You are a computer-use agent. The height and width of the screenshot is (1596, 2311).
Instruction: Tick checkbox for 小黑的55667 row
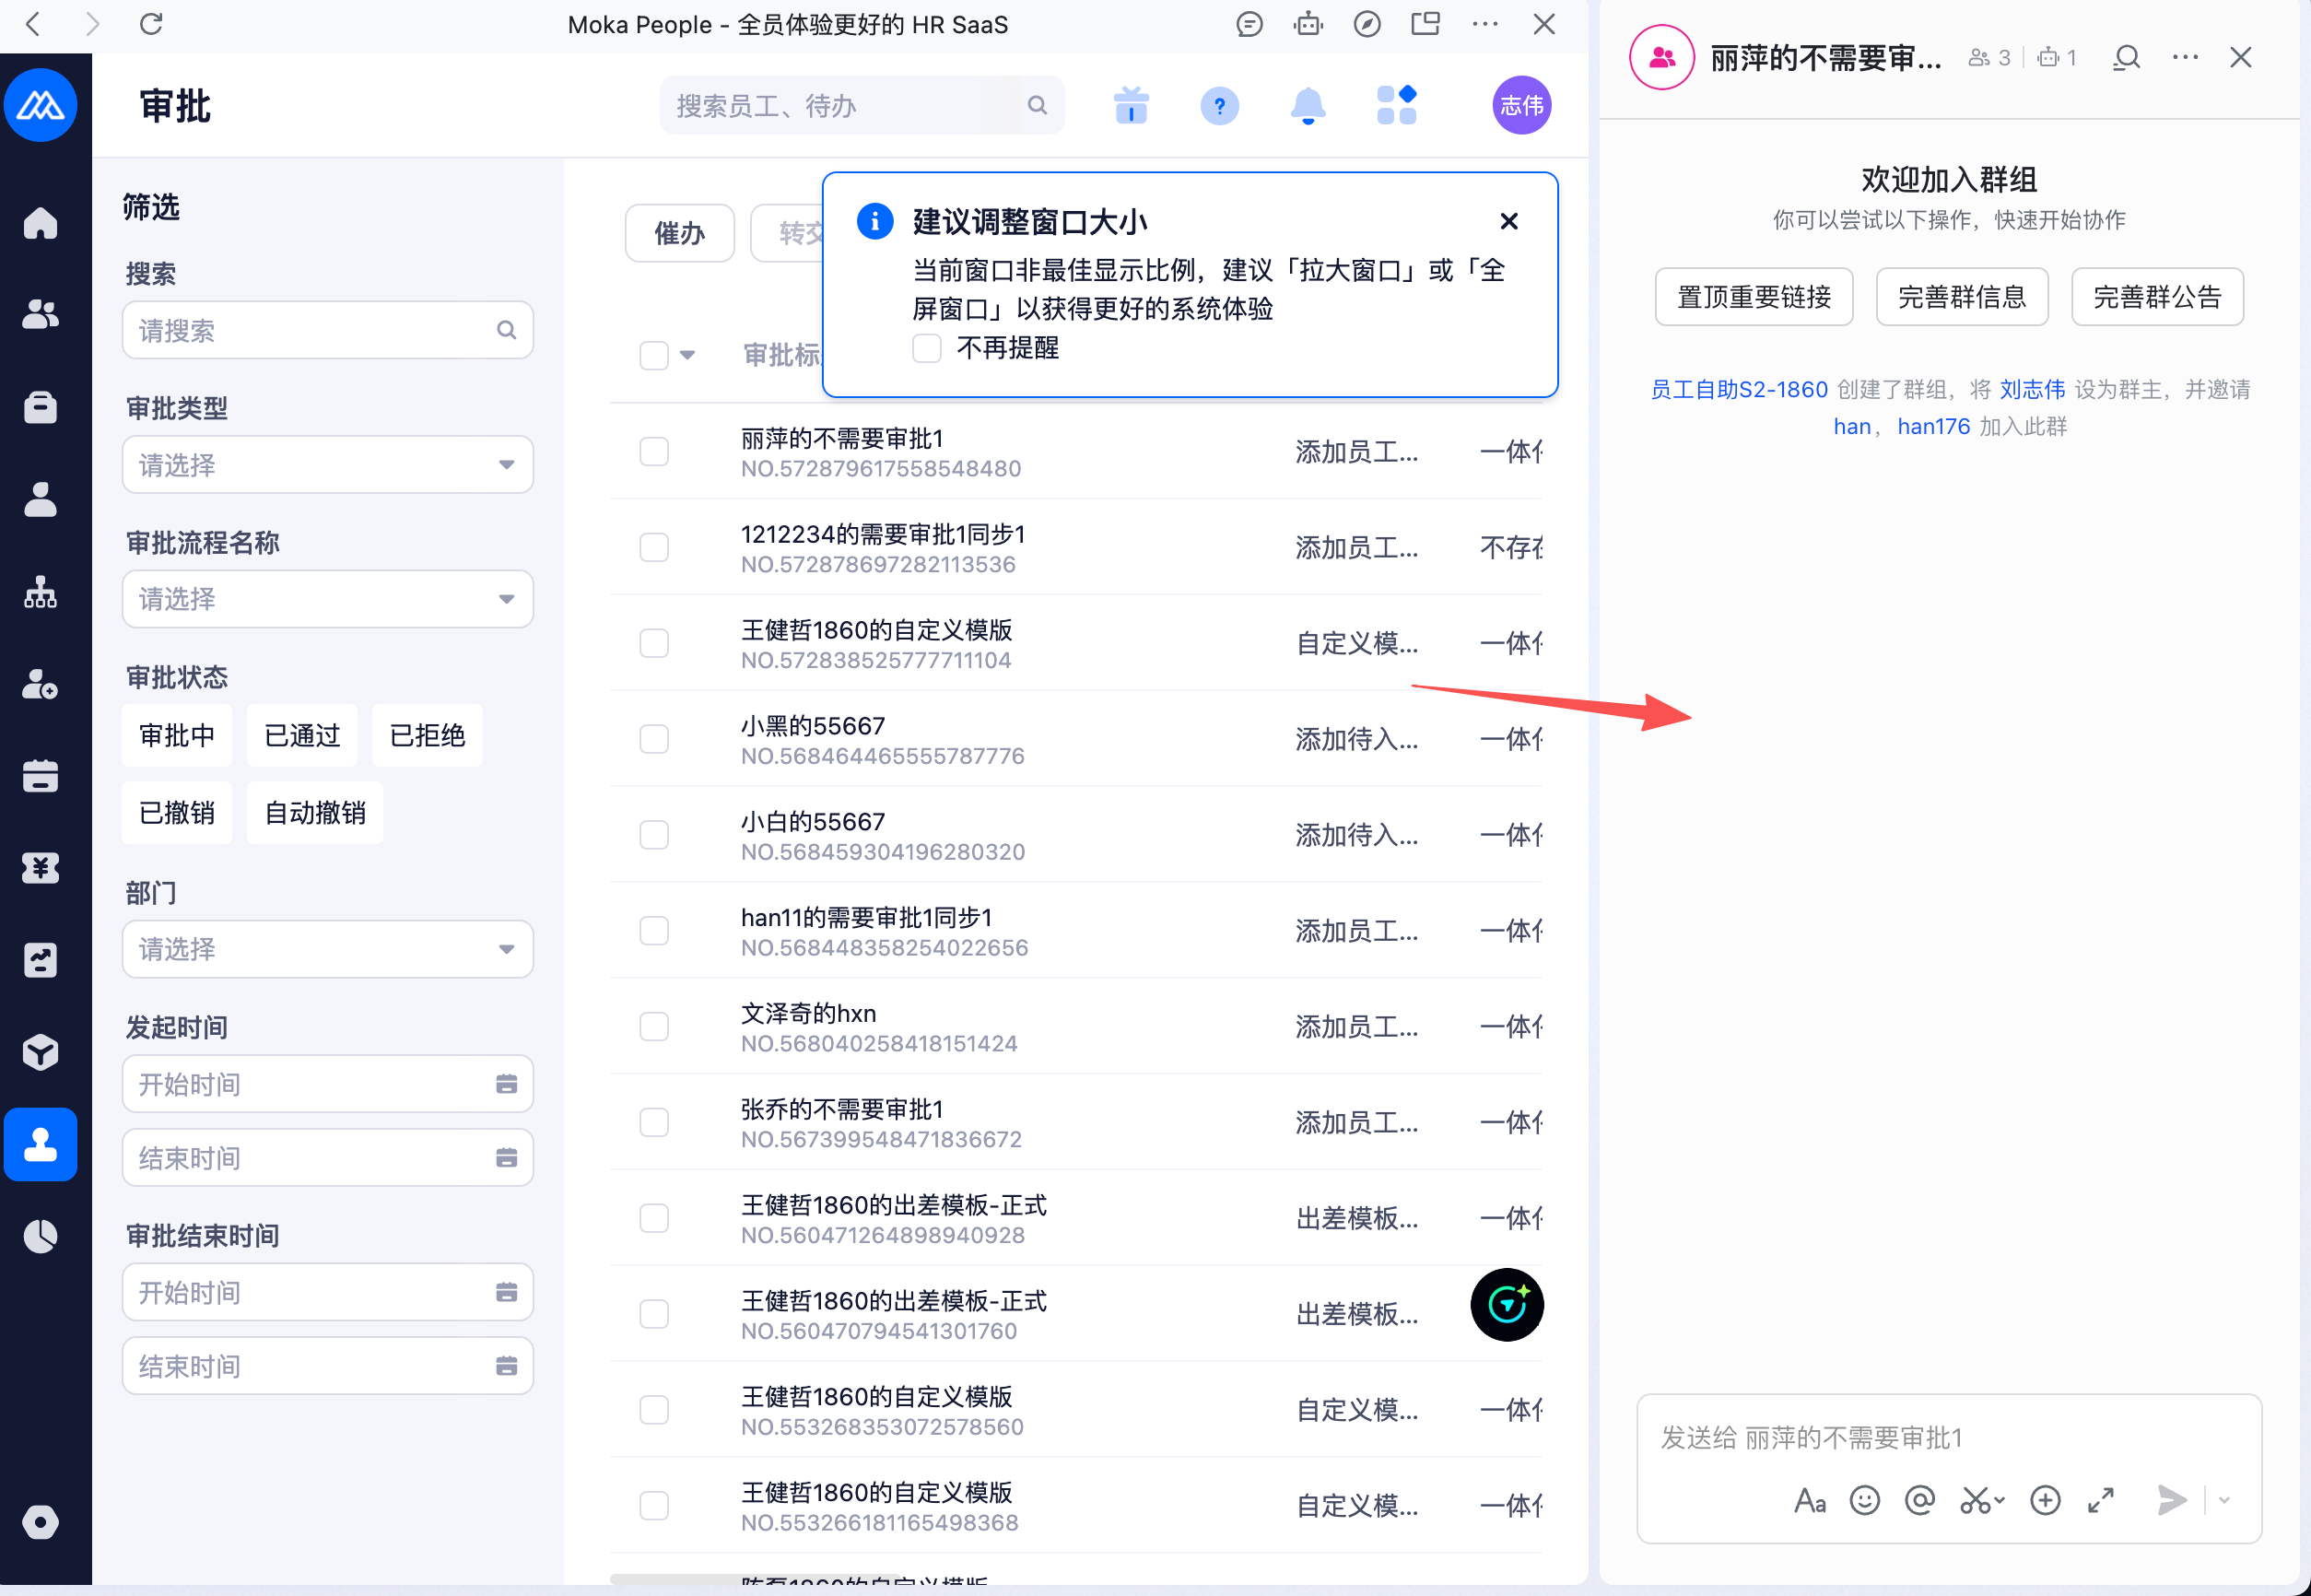[654, 739]
